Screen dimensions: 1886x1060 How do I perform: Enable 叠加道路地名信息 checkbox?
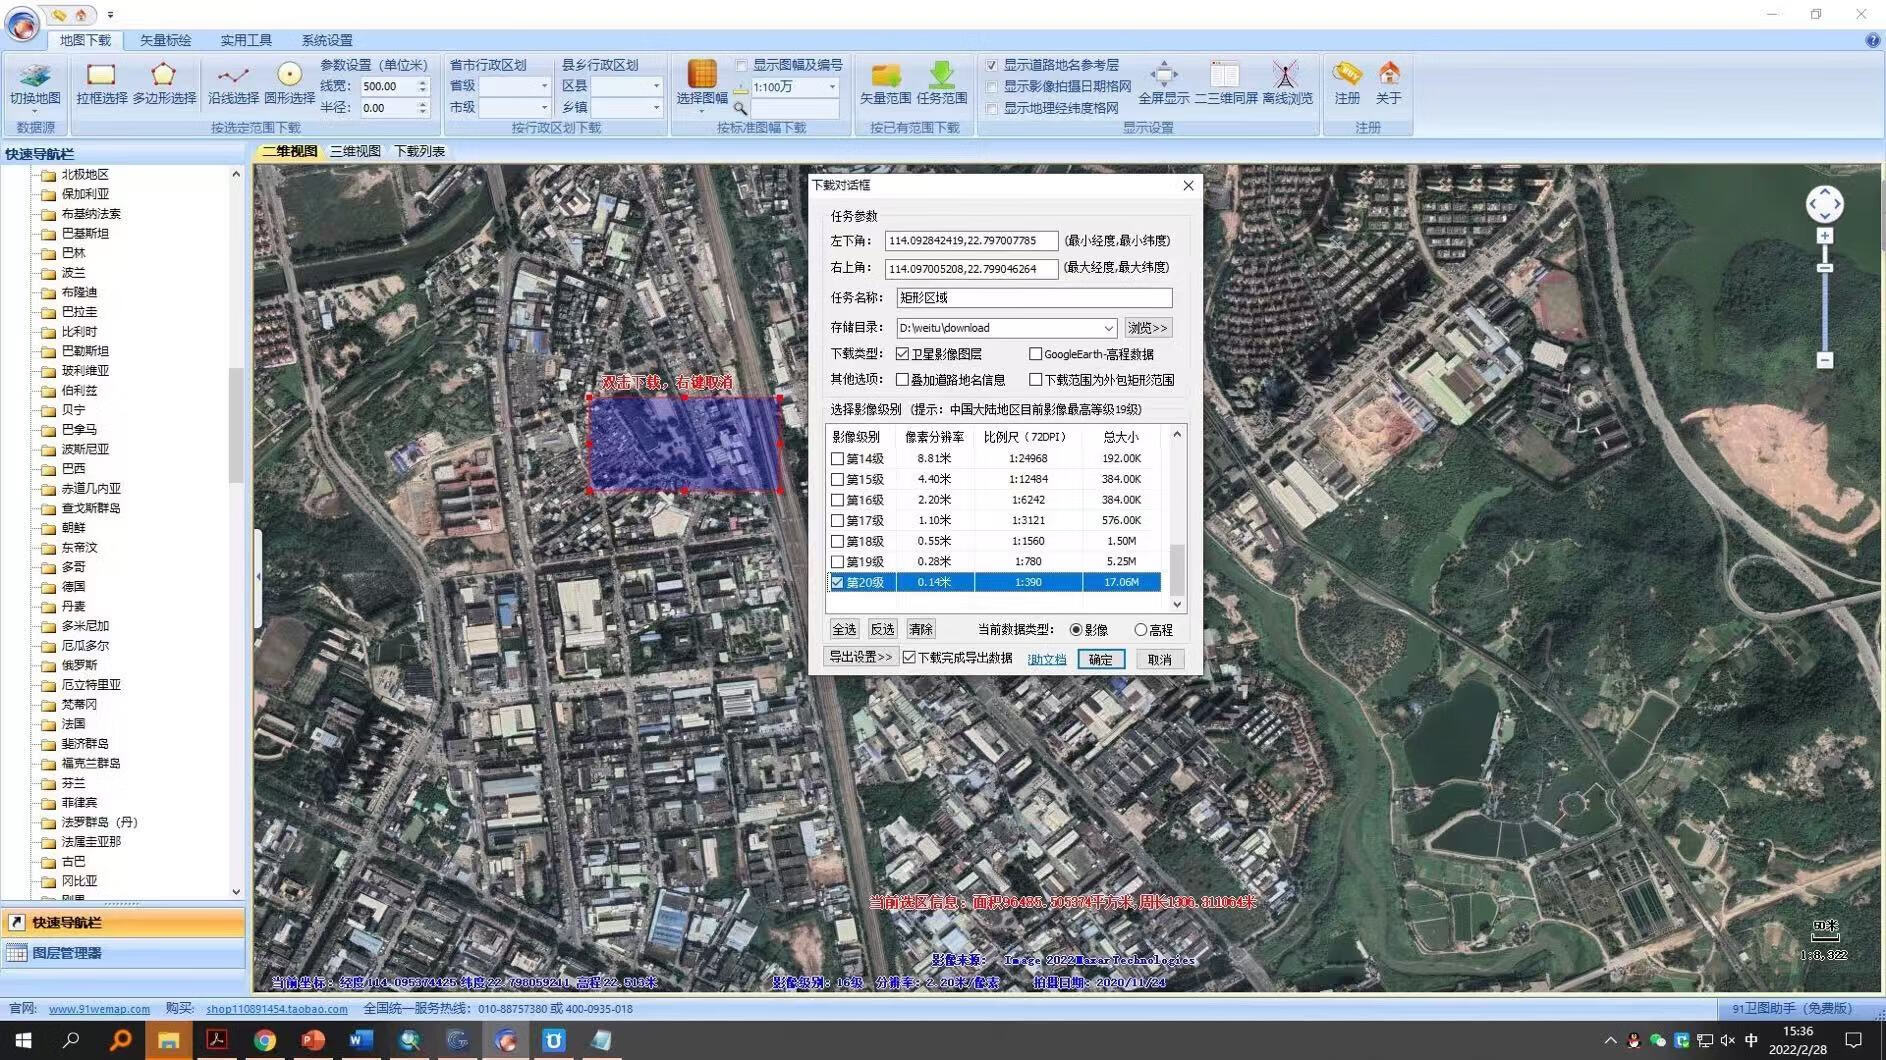903,380
